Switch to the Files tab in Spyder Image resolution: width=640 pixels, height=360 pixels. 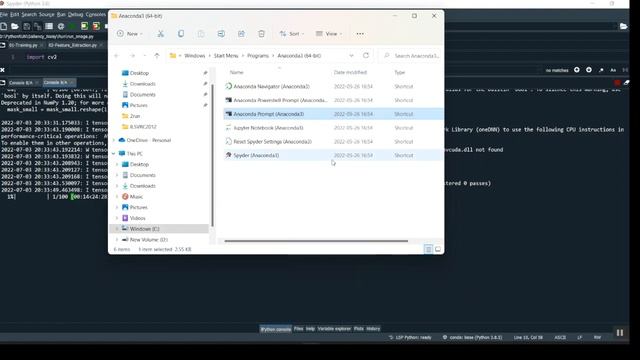(299, 329)
